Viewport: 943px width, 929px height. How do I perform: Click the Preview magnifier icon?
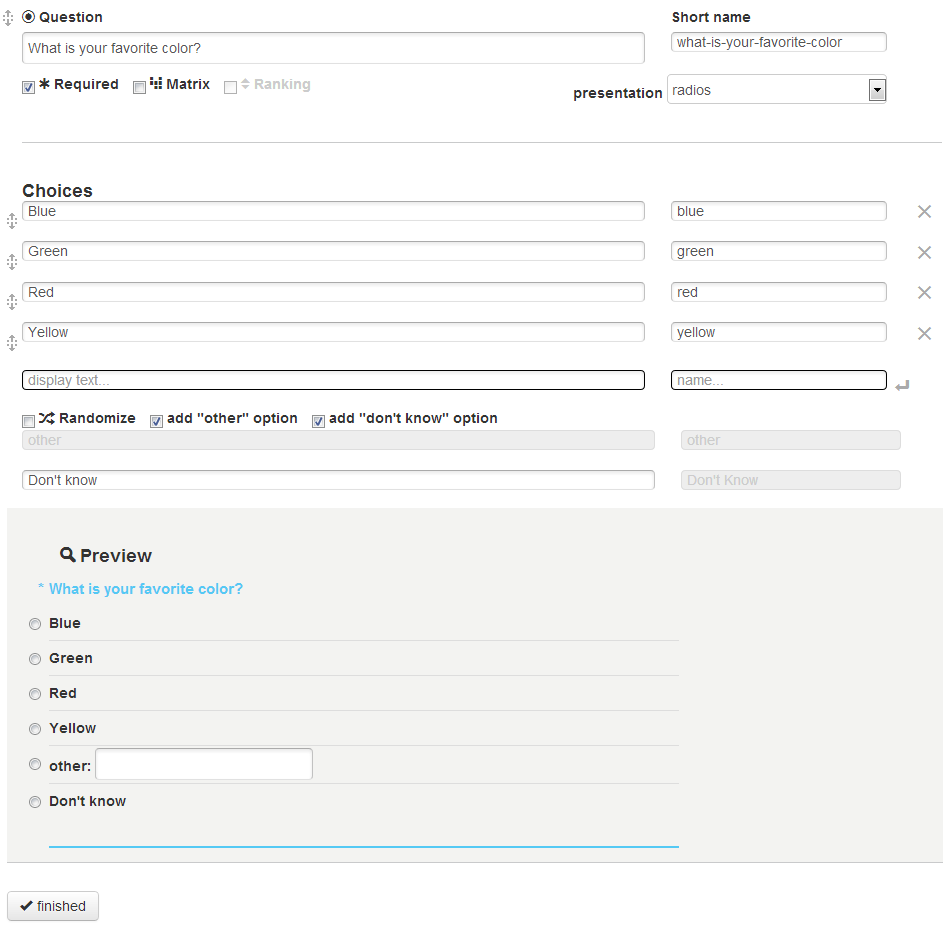pos(67,554)
